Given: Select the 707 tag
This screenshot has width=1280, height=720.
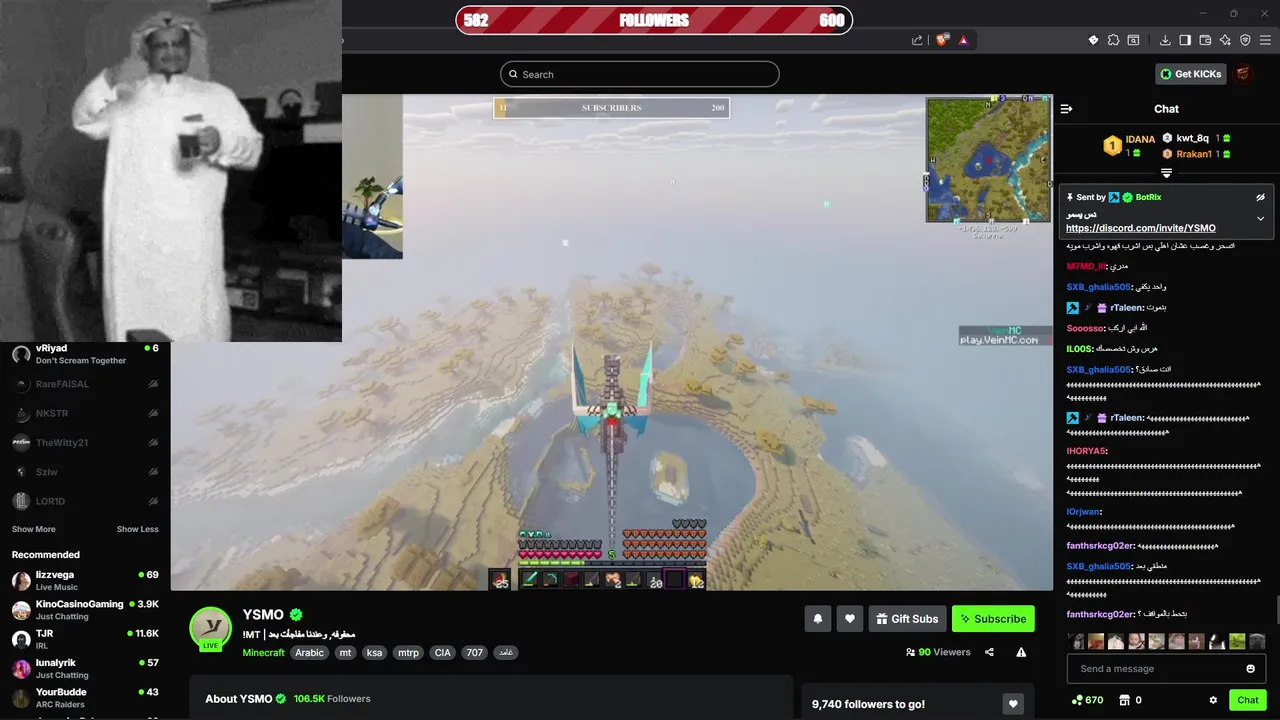Looking at the screenshot, I should coord(474,653).
